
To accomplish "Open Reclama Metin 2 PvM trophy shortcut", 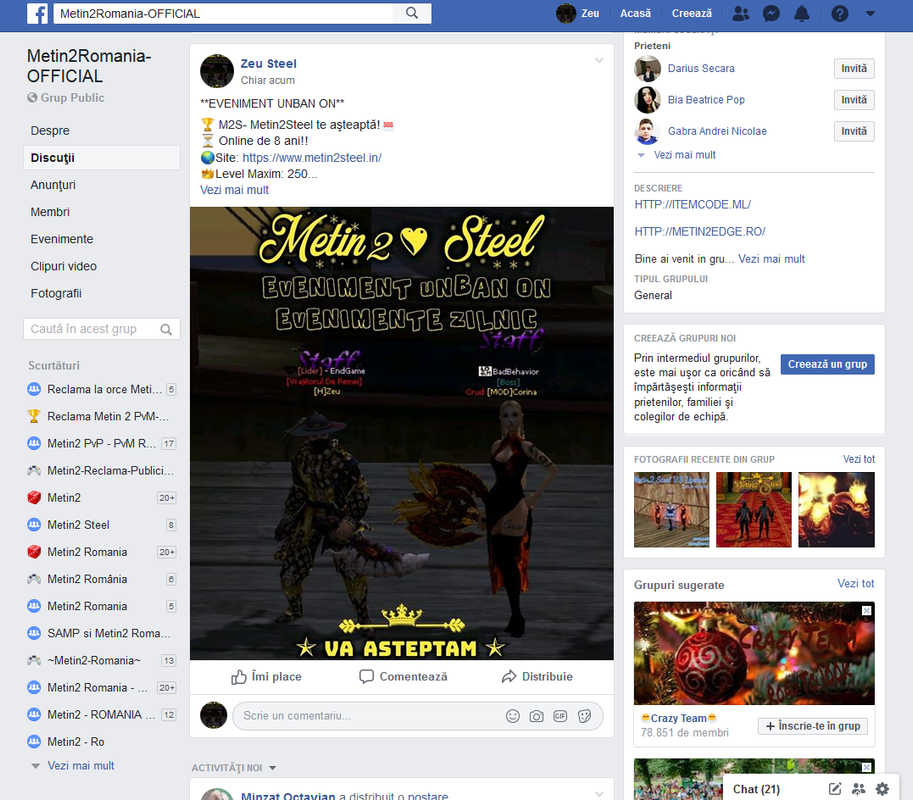I will coord(34,416).
